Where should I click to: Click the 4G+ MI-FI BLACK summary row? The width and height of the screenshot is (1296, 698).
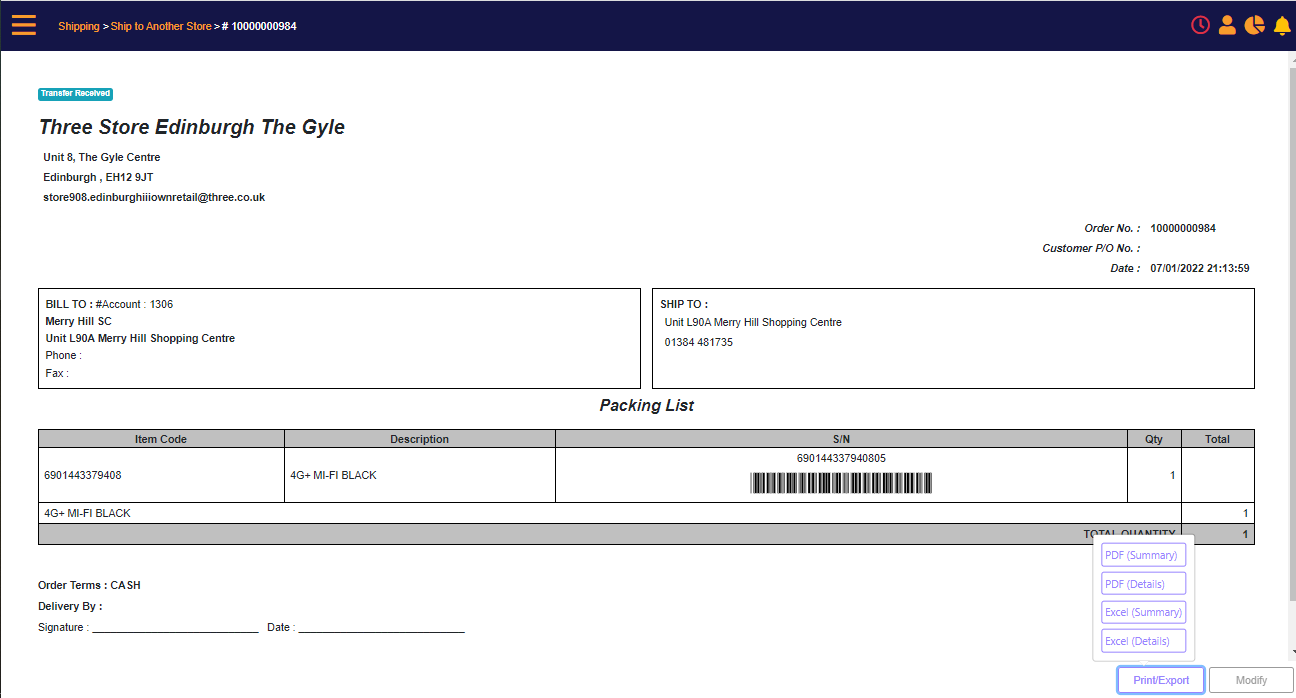pyautogui.click(x=646, y=513)
